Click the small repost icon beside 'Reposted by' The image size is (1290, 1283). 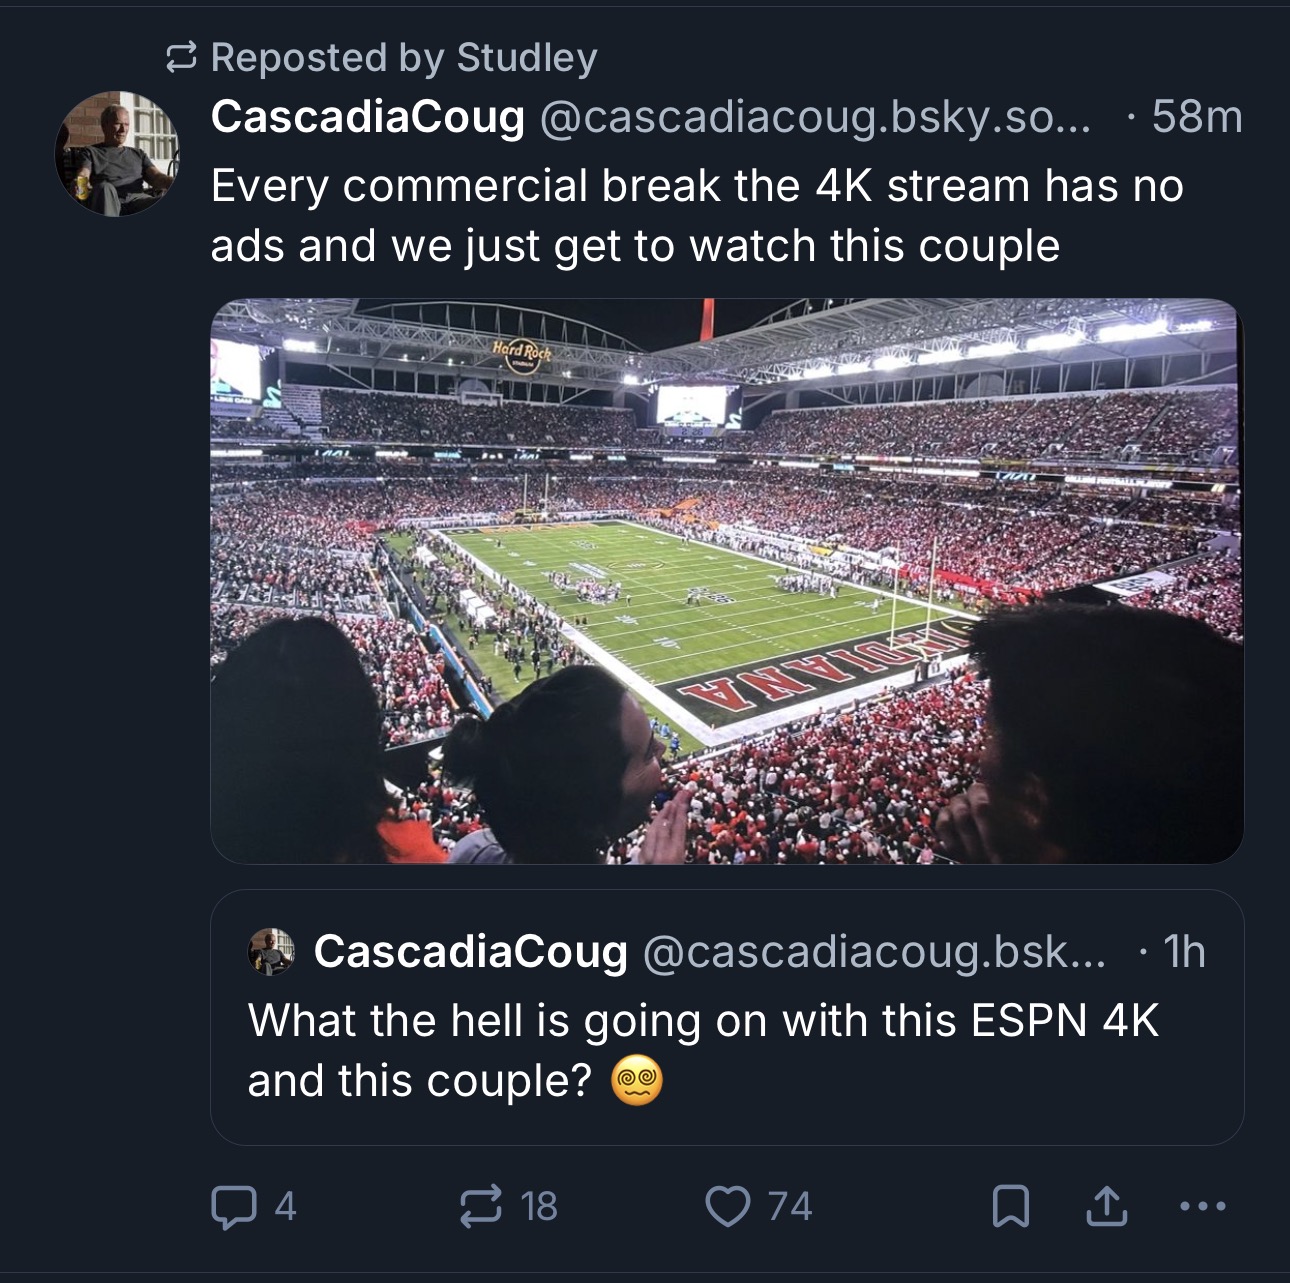[181, 59]
